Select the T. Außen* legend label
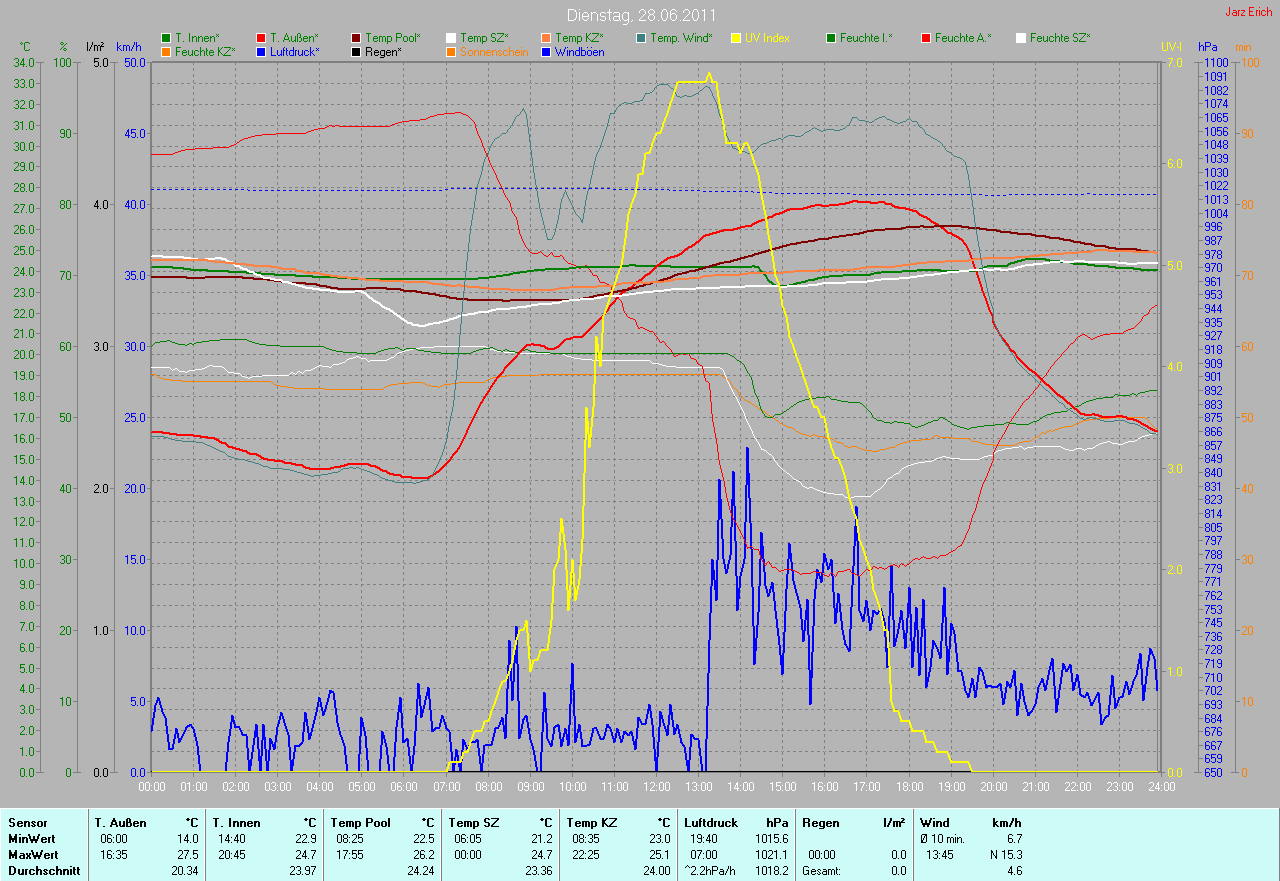1280x881 pixels. [294, 38]
